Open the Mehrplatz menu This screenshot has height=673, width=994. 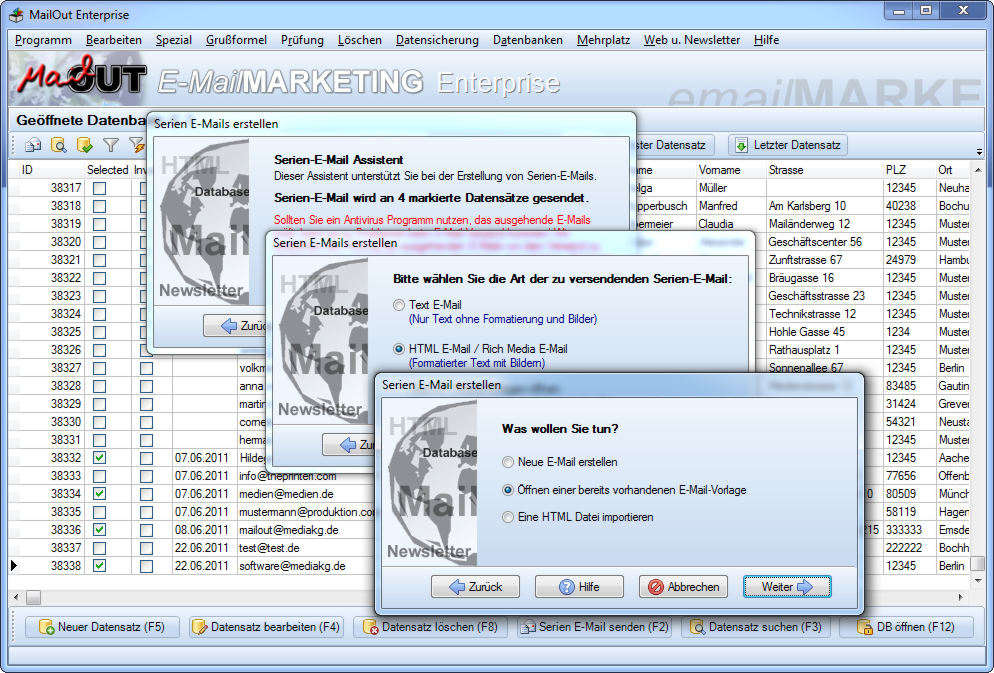pos(604,40)
